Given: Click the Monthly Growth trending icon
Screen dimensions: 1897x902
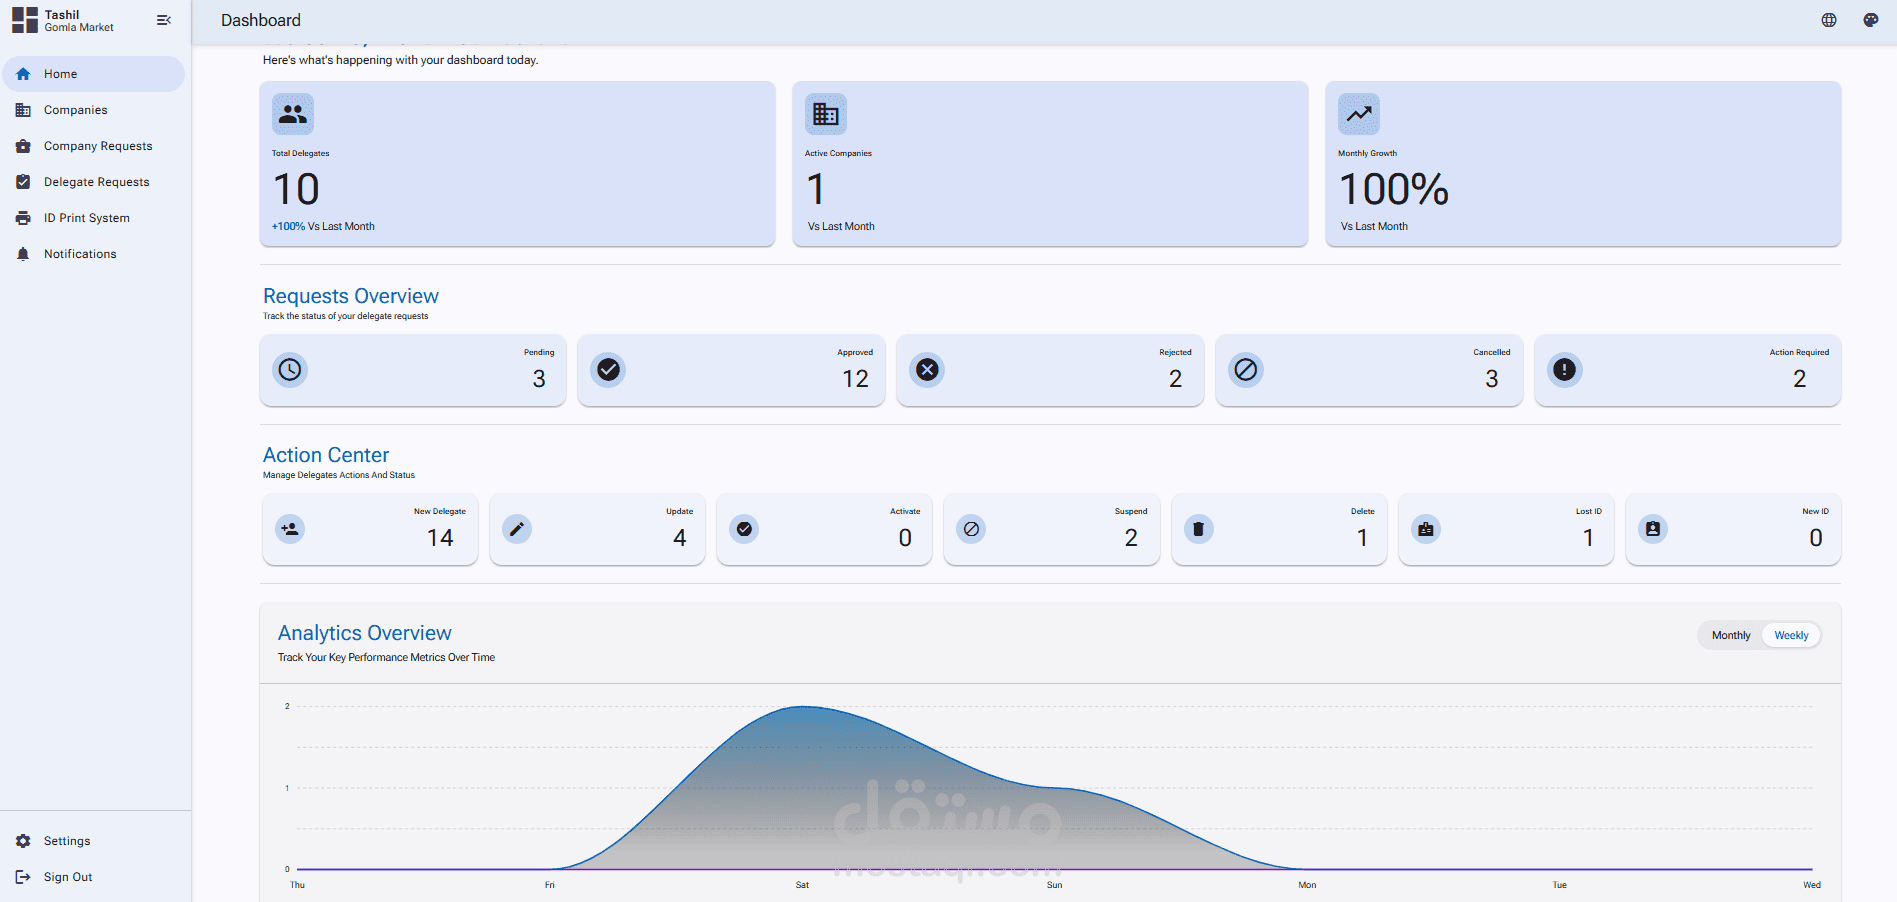Looking at the screenshot, I should point(1359,114).
